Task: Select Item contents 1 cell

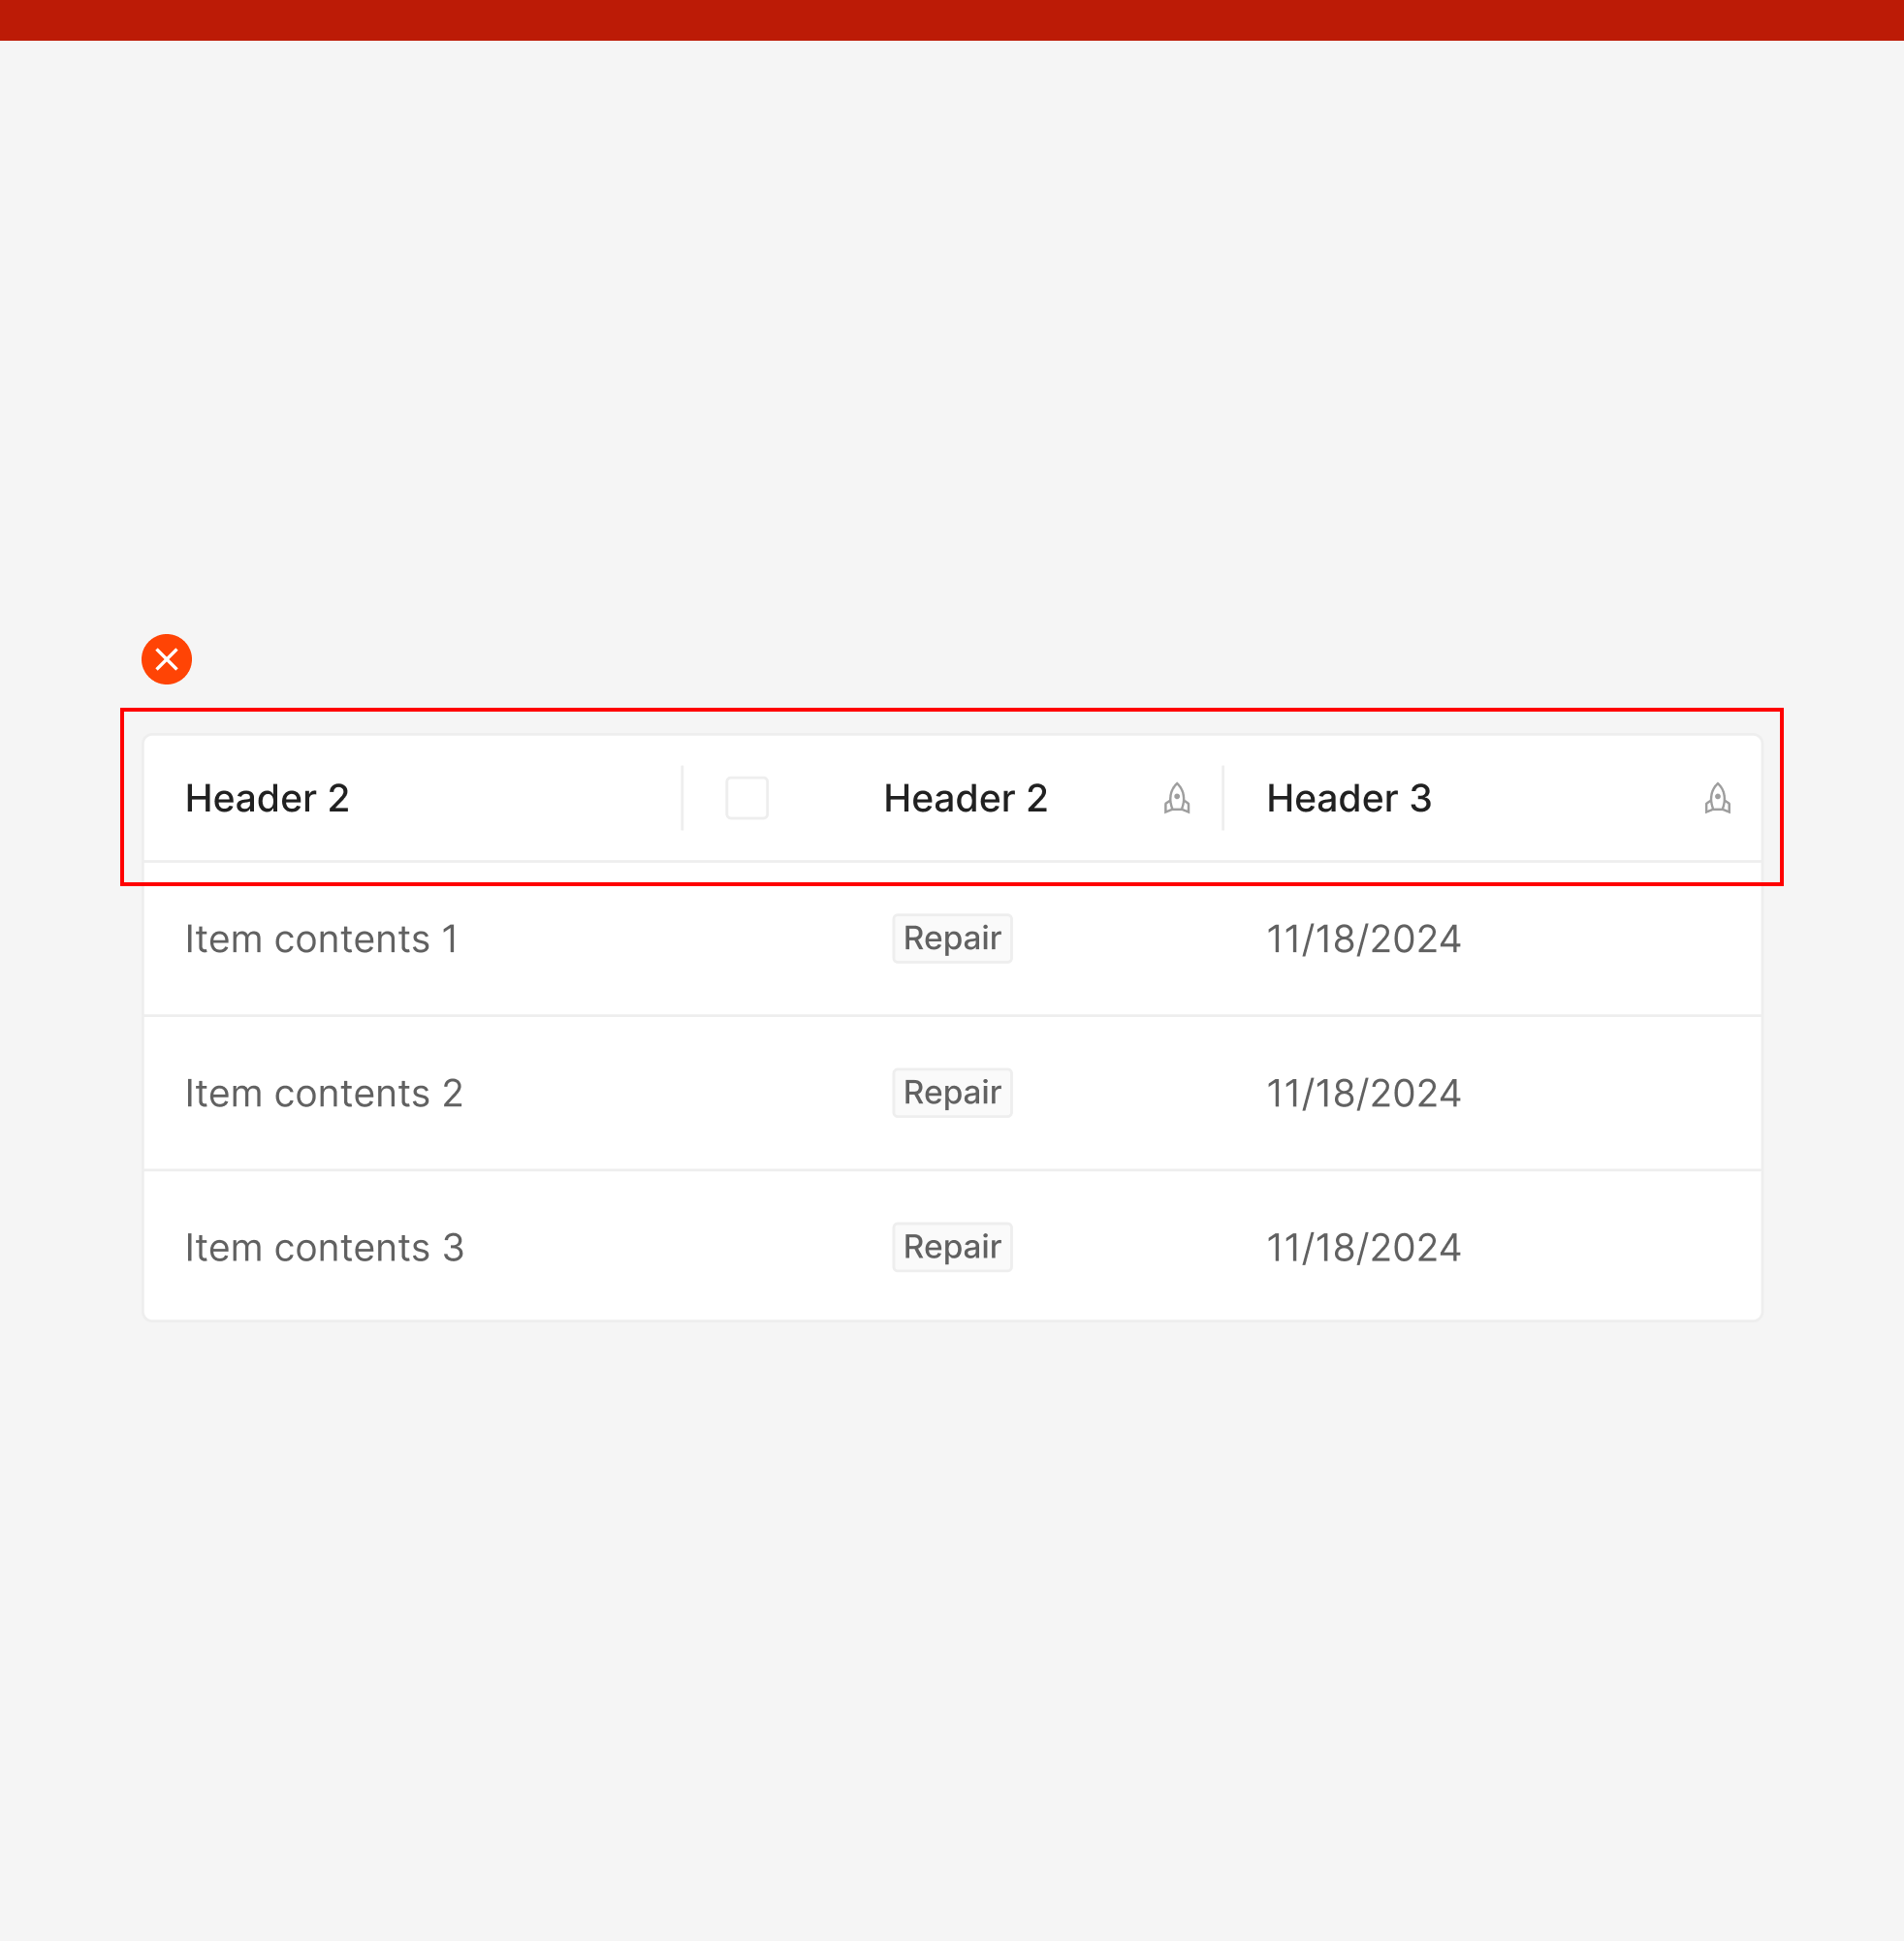Action: click(x=321, y=939)
